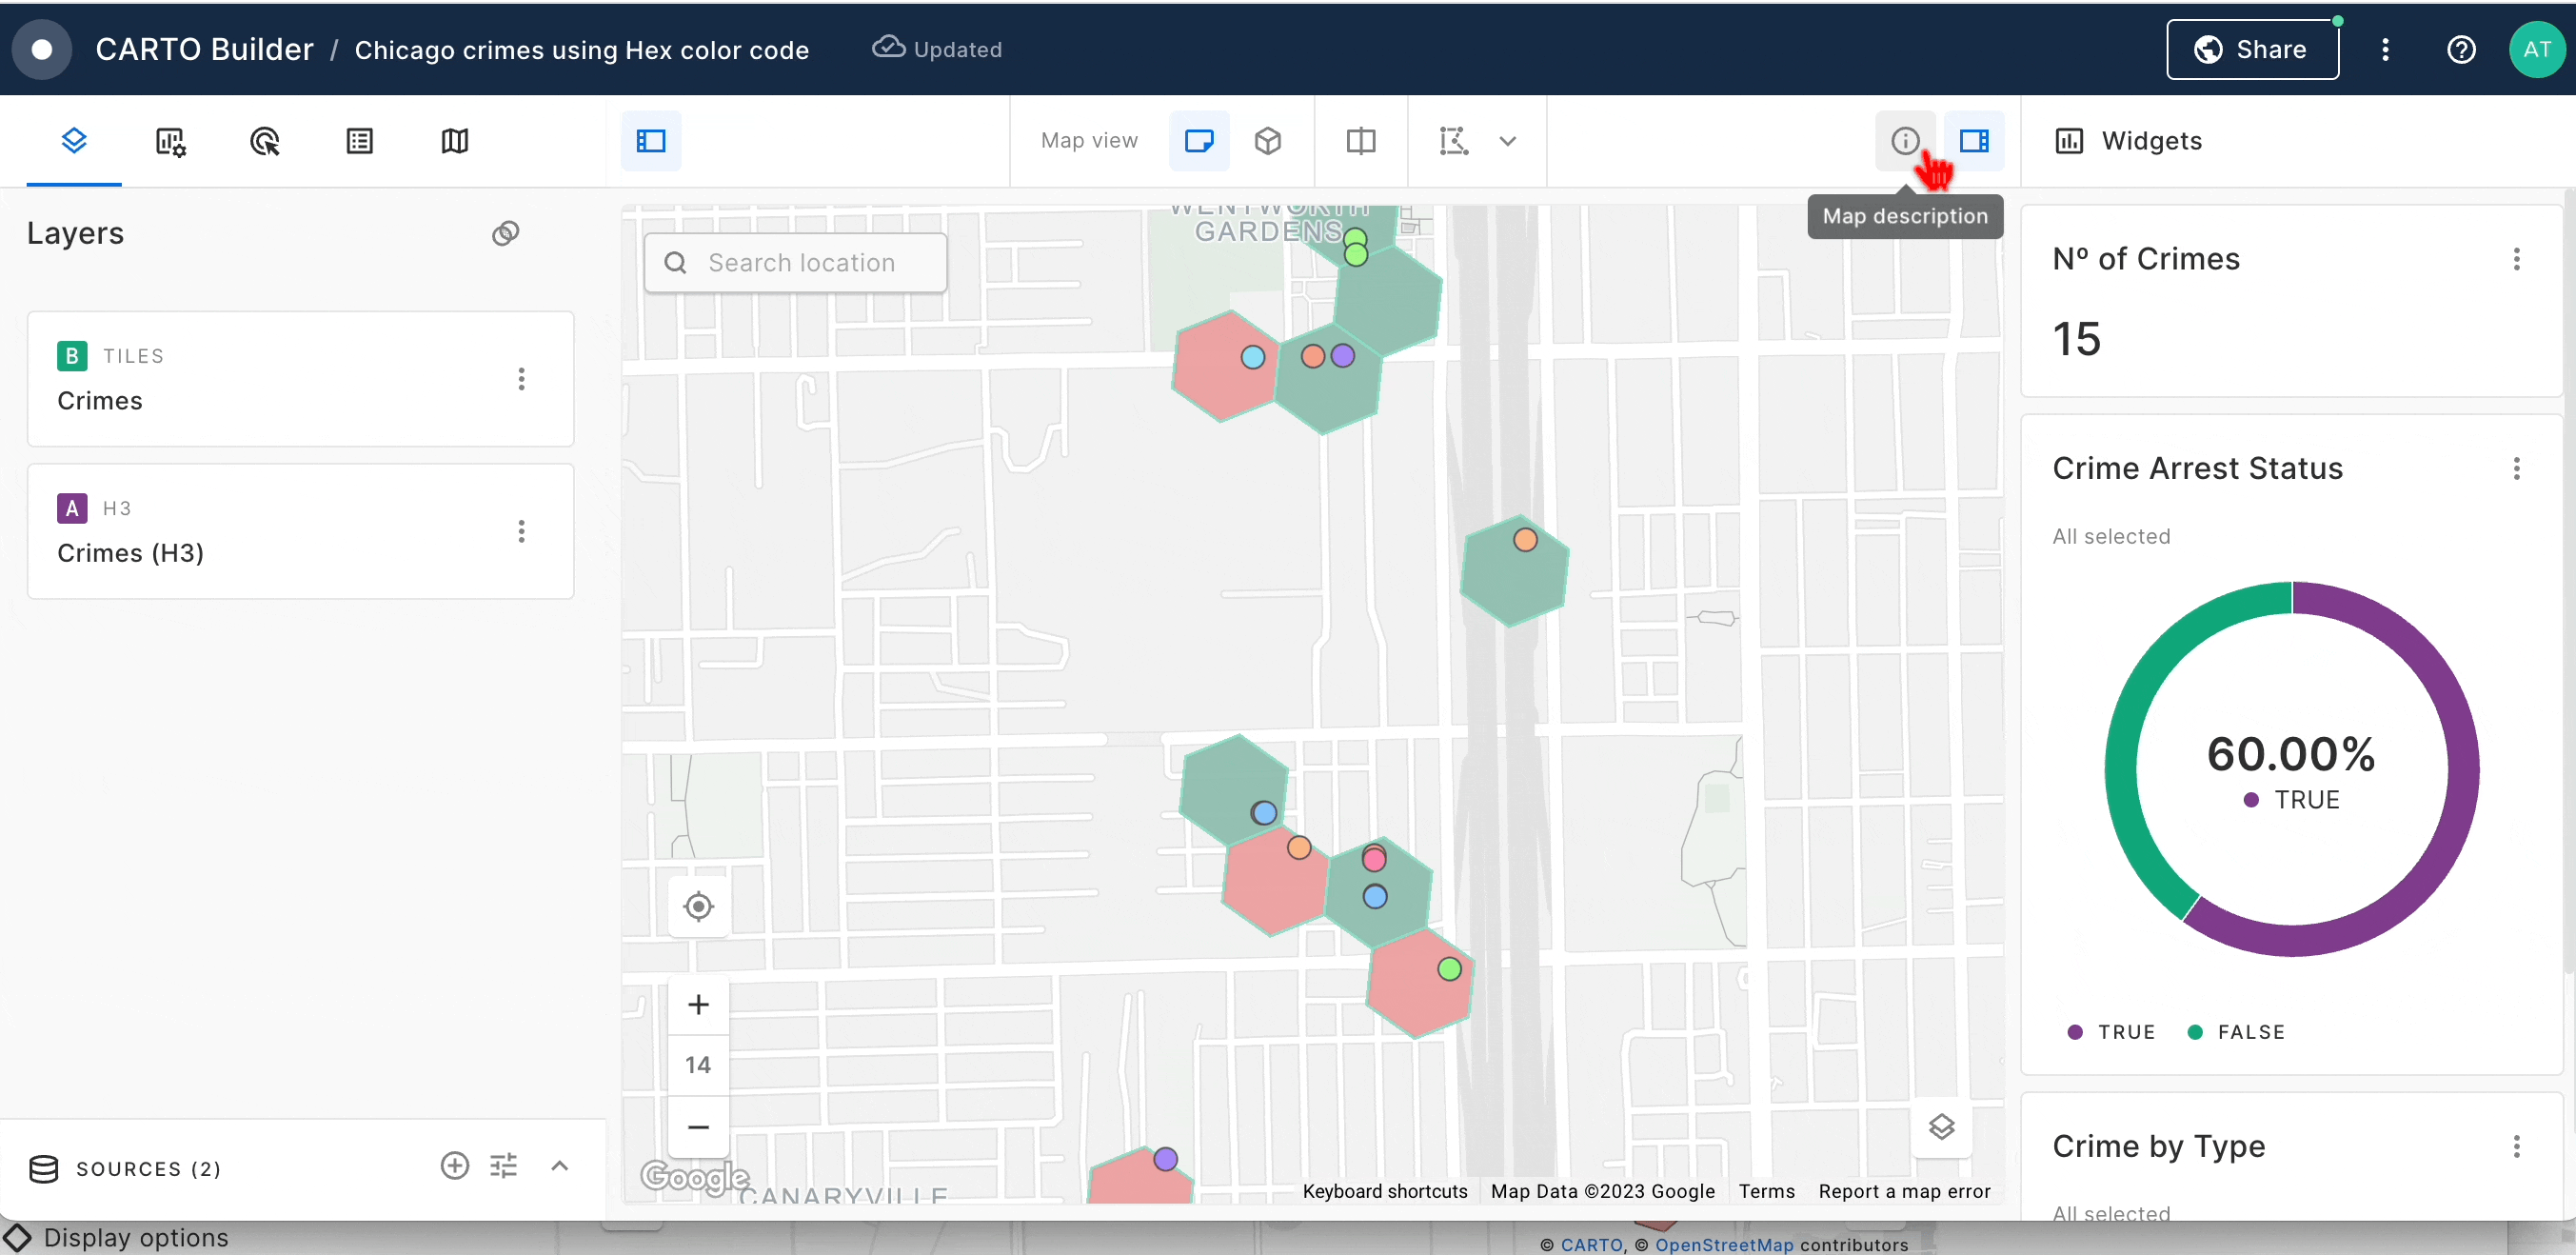Select the Crimes (H3) layer card
Image resolution: width=2576 pixels, height=1255 pixels.
pyautogui.click(x=300, y=531)
